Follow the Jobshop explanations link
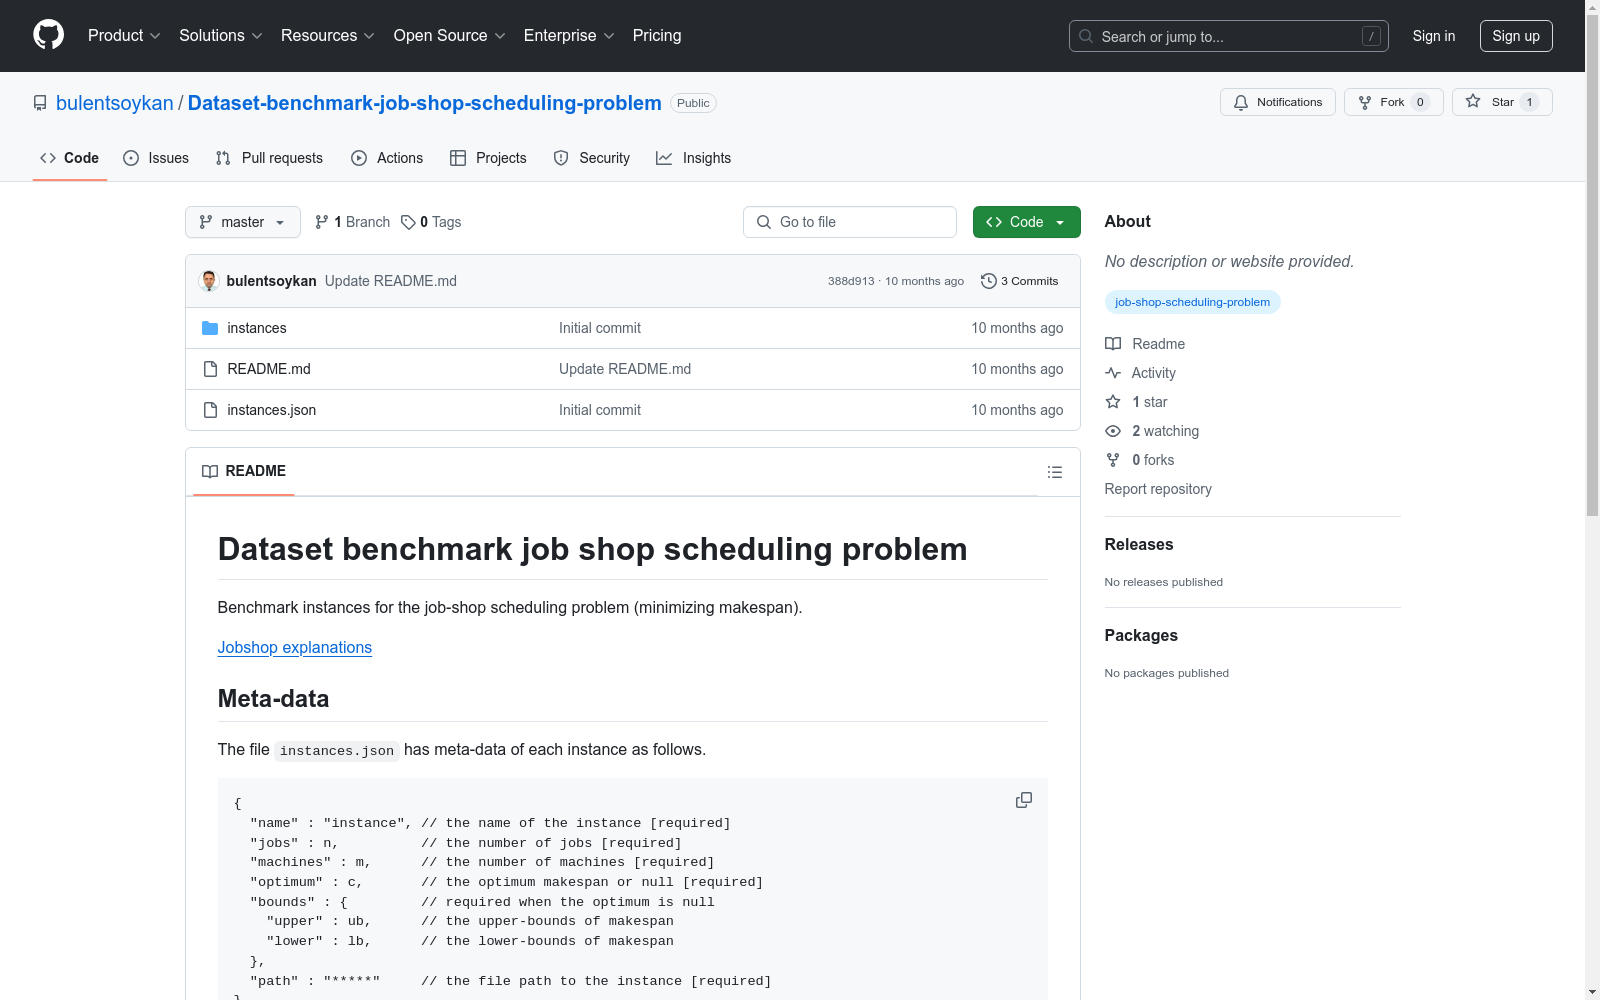Image resolution: width=1600 pixels, height=1000 pixels. pos(295,647)
